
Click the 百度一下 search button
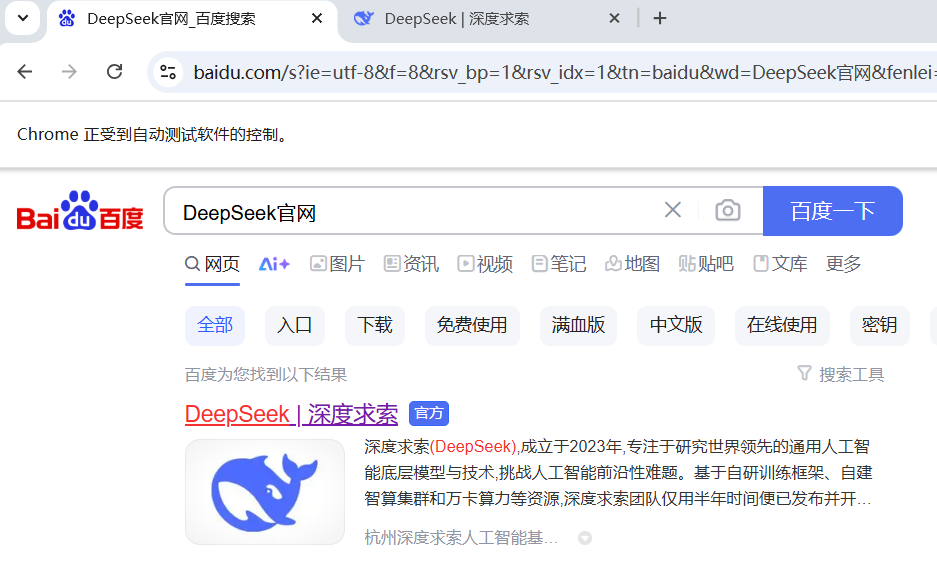pos(832,211)
